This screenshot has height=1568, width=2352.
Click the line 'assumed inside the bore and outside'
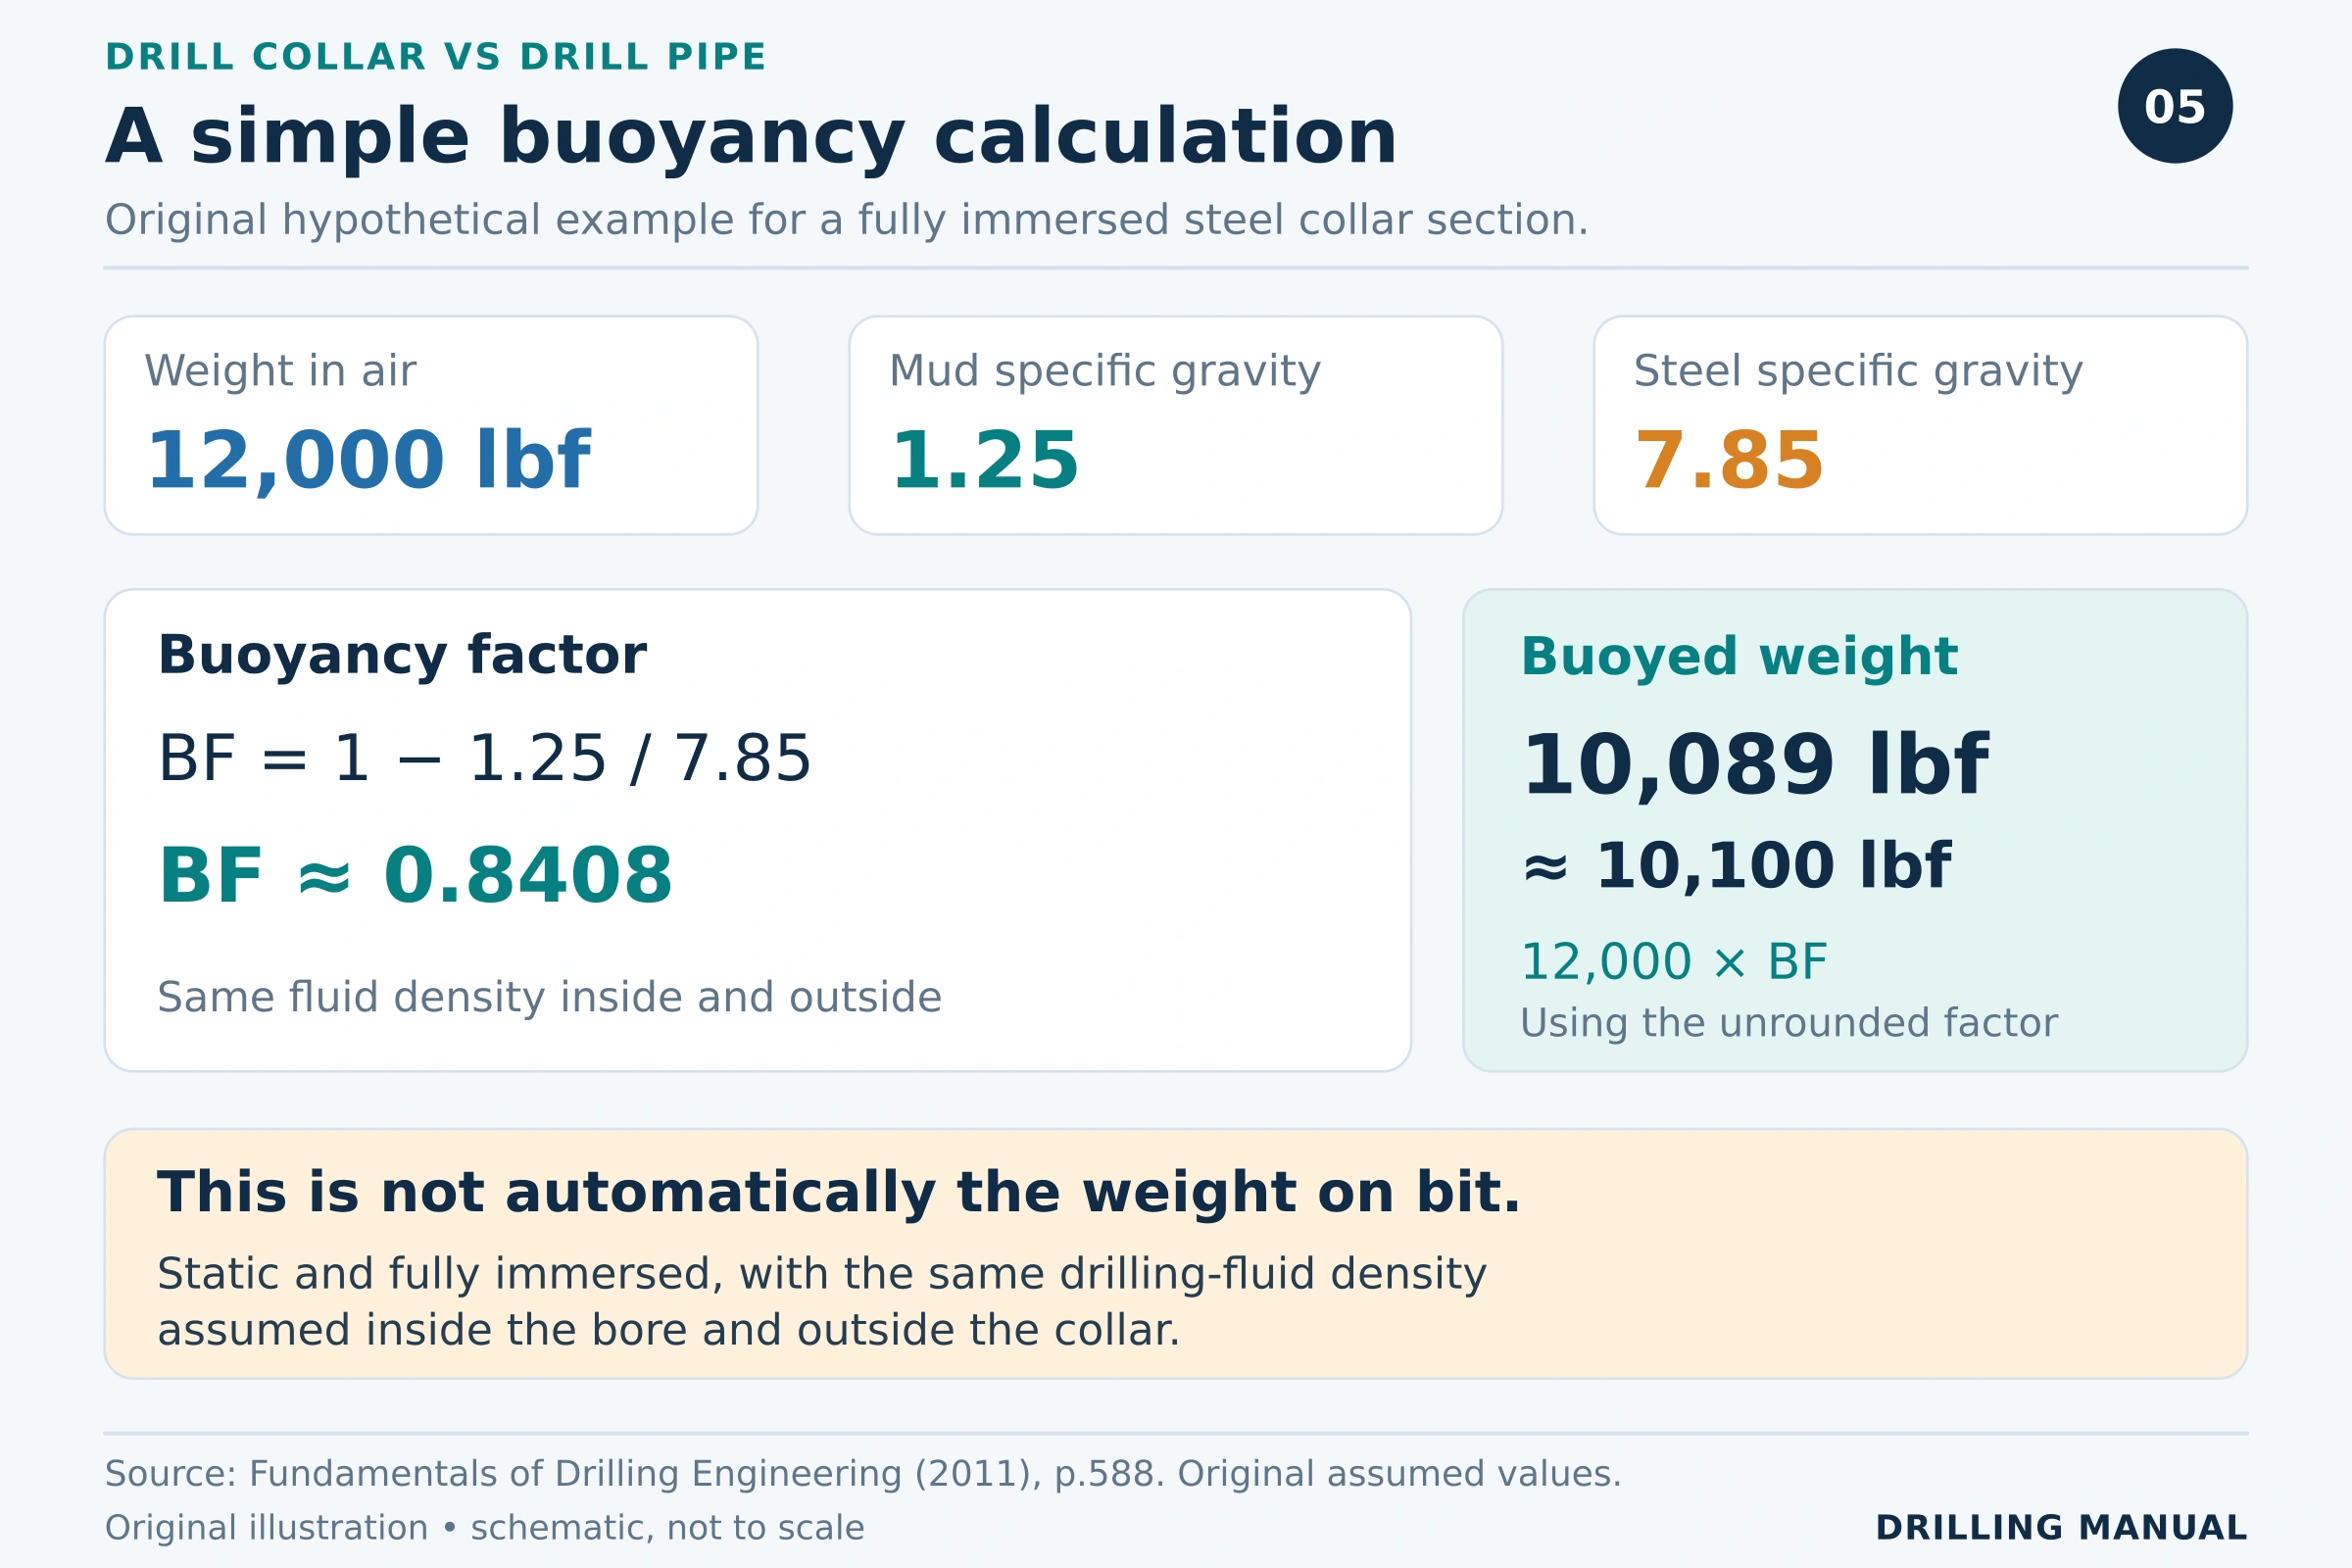(669, 1331)
